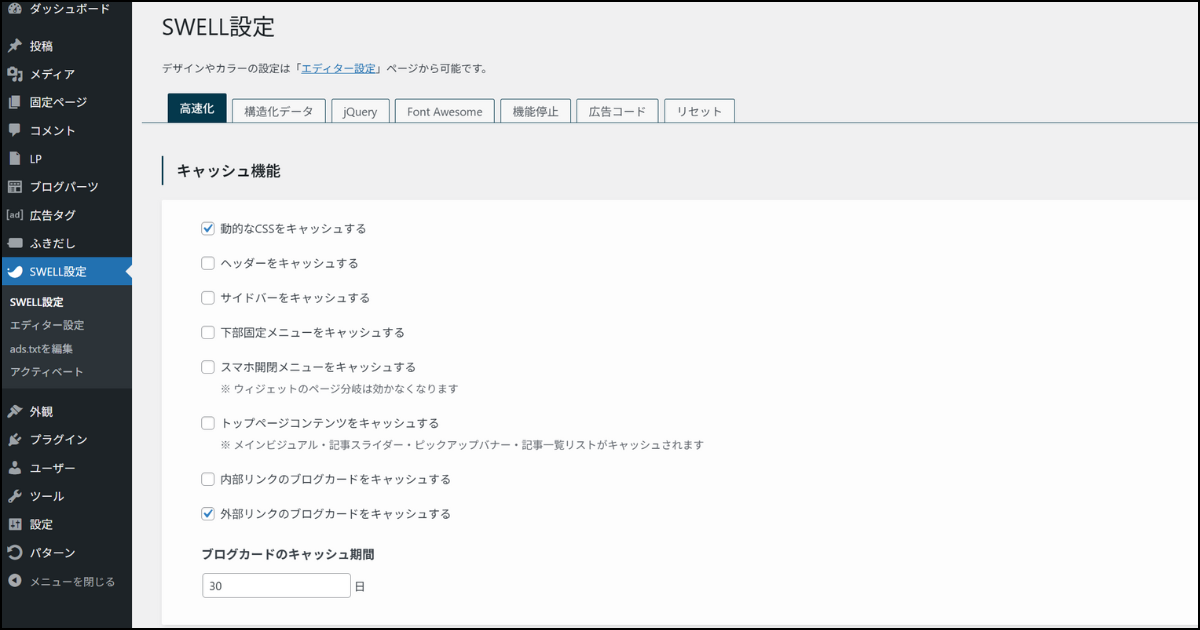Switch to the Font Awesome tab
This screenshot has height=630, width=1200.
[445, 111]
